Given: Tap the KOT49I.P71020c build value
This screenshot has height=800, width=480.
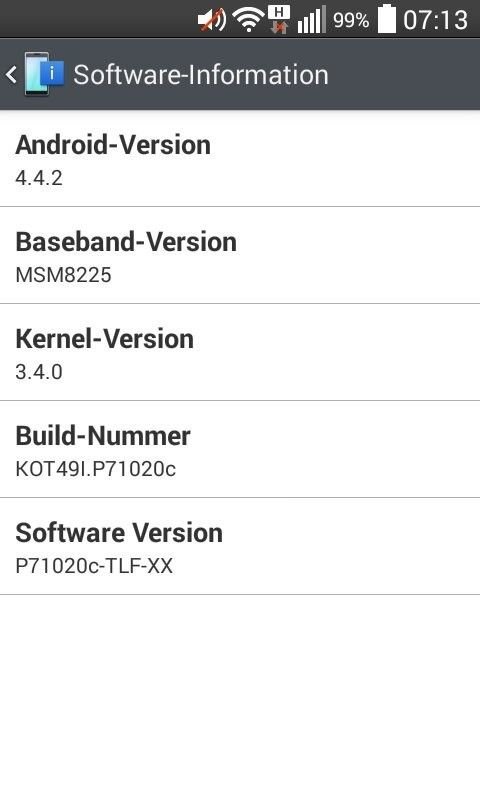Looking at the screenshot, I should [95, 469].
